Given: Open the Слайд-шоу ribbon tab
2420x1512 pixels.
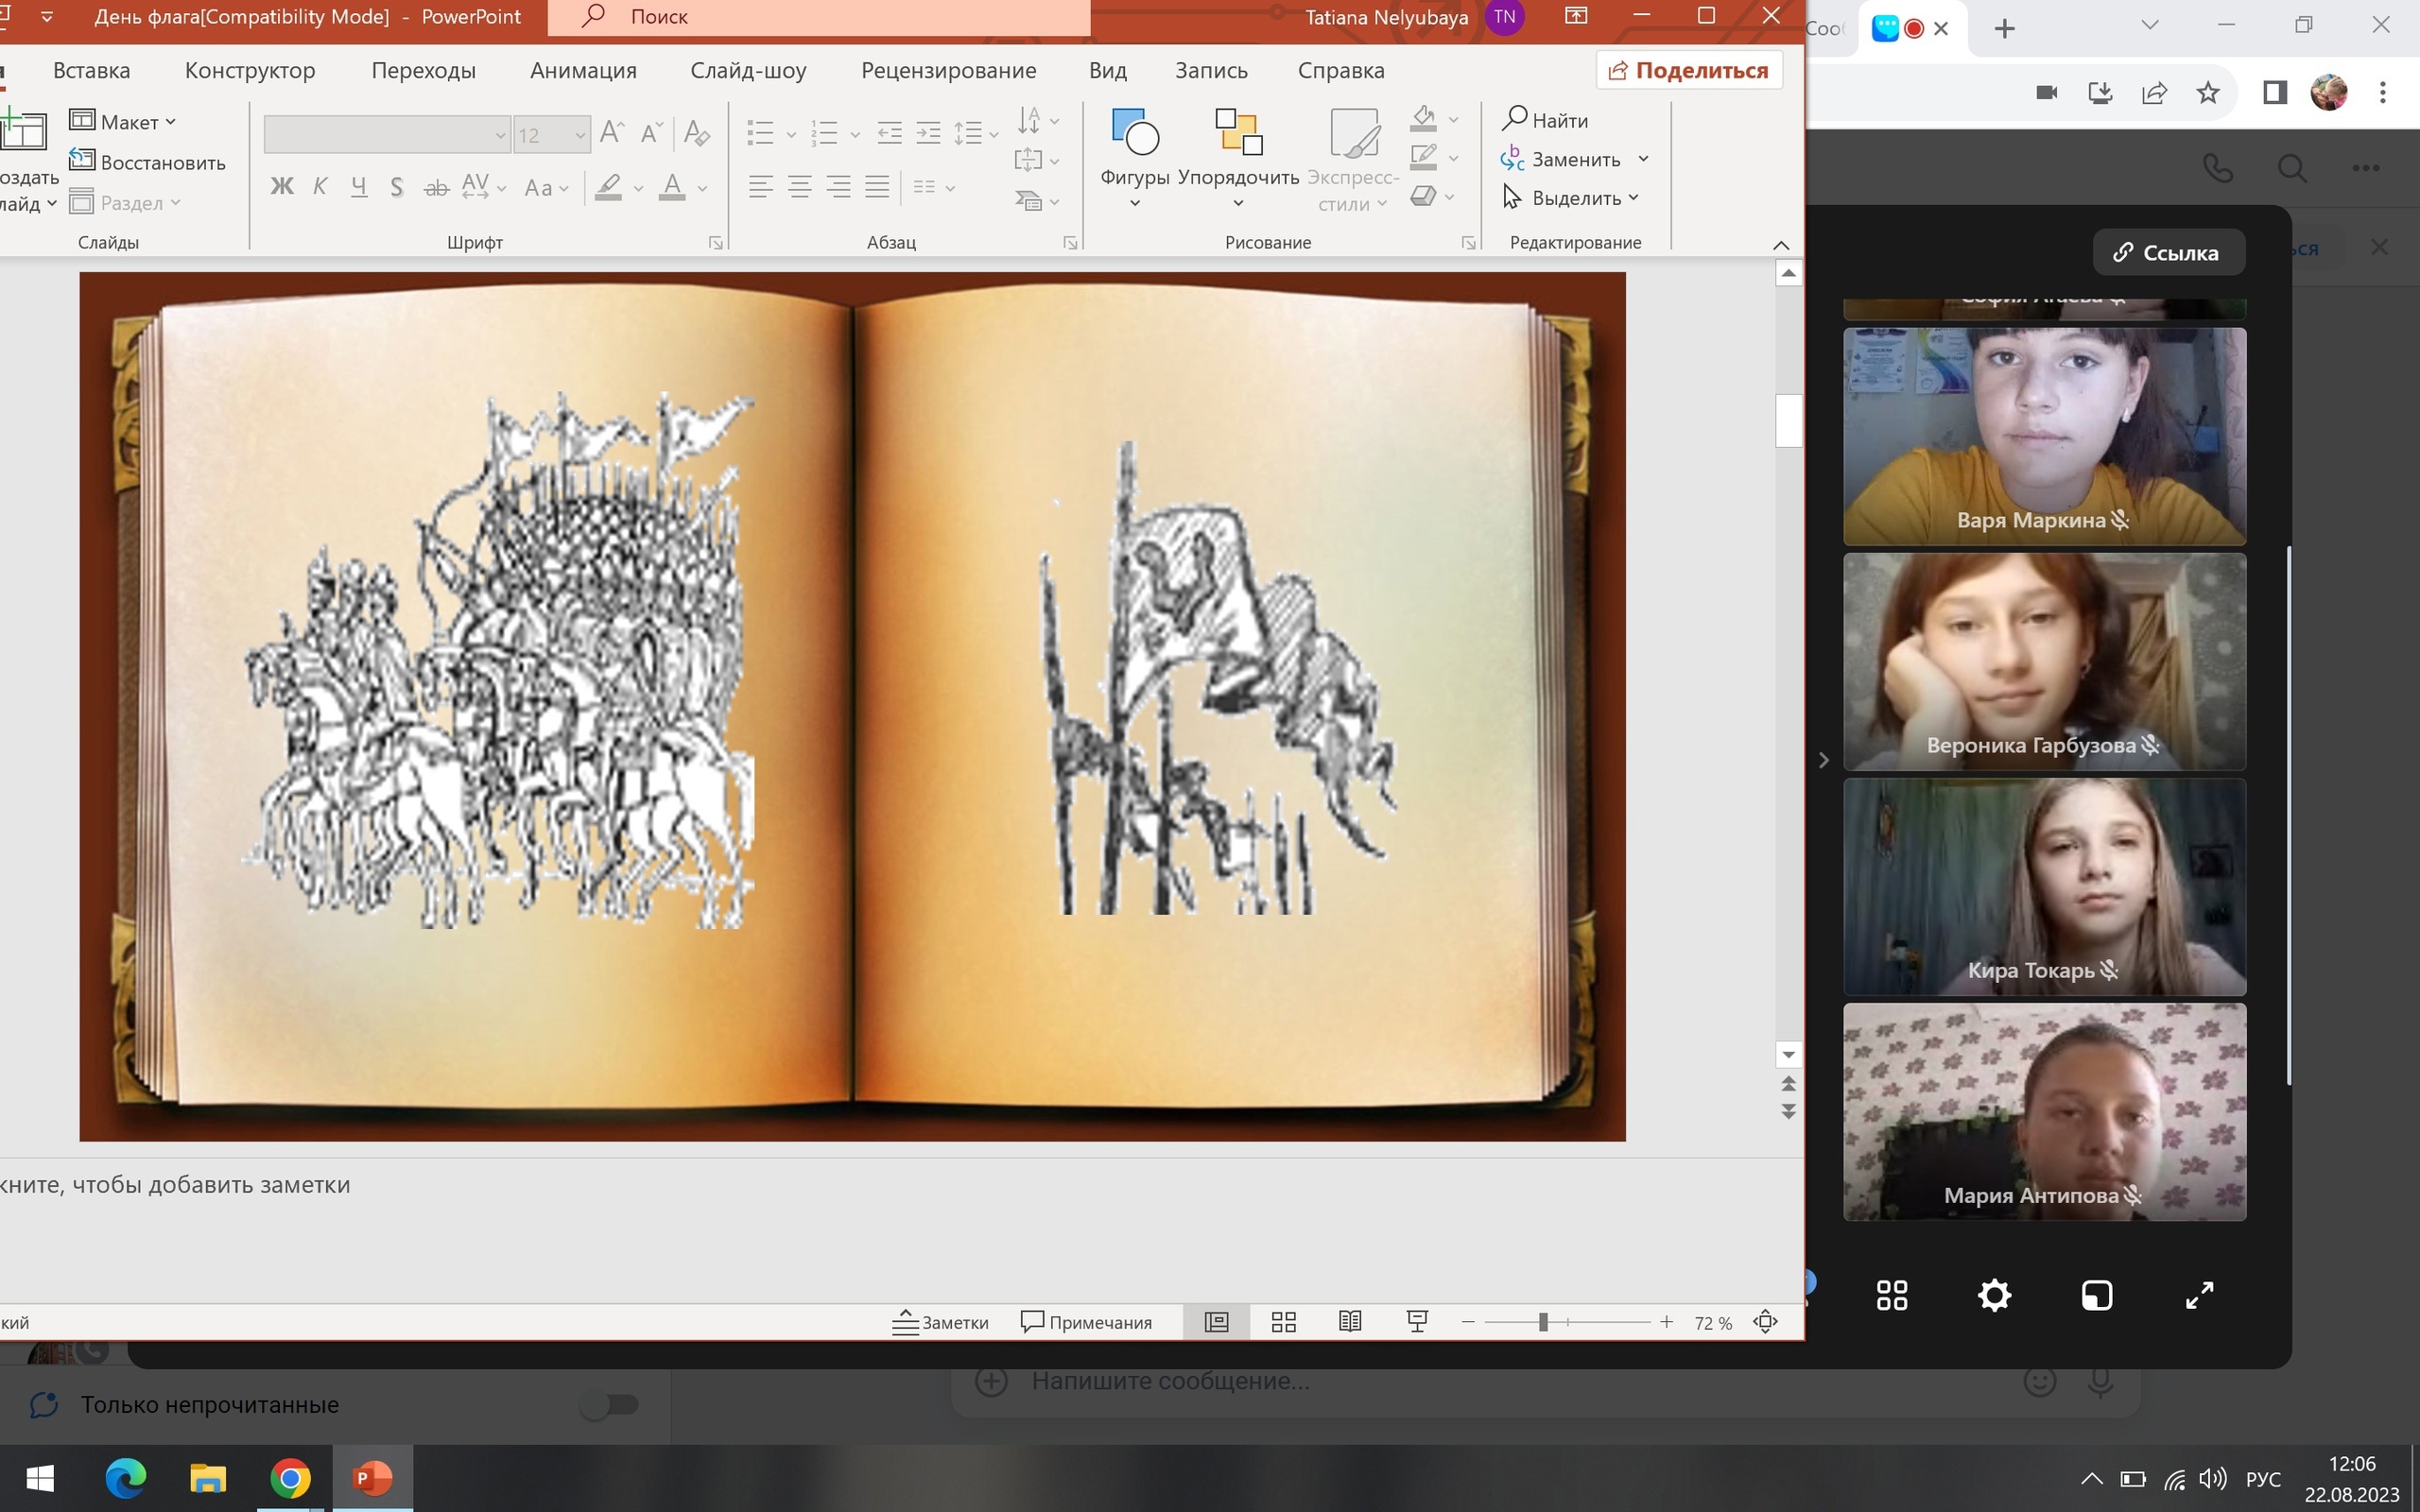Looking at the screenshot, I should point(748,70).
